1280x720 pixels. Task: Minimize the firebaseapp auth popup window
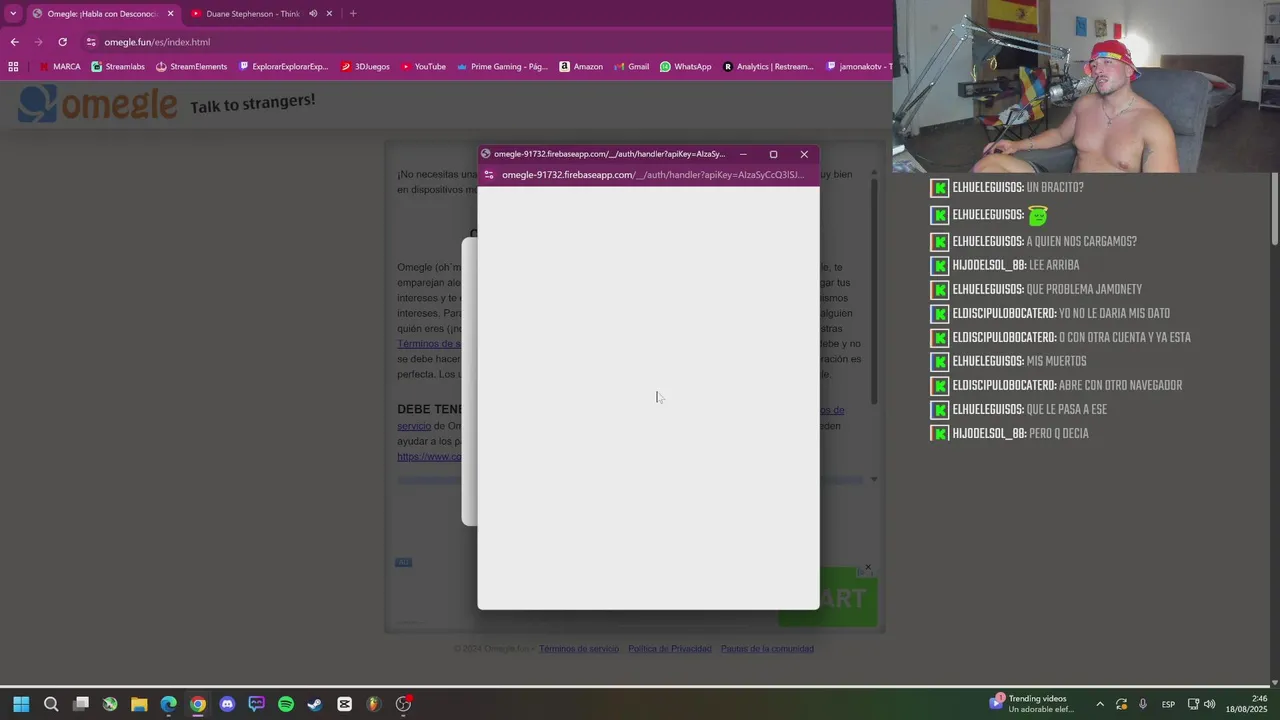(743, 154)
